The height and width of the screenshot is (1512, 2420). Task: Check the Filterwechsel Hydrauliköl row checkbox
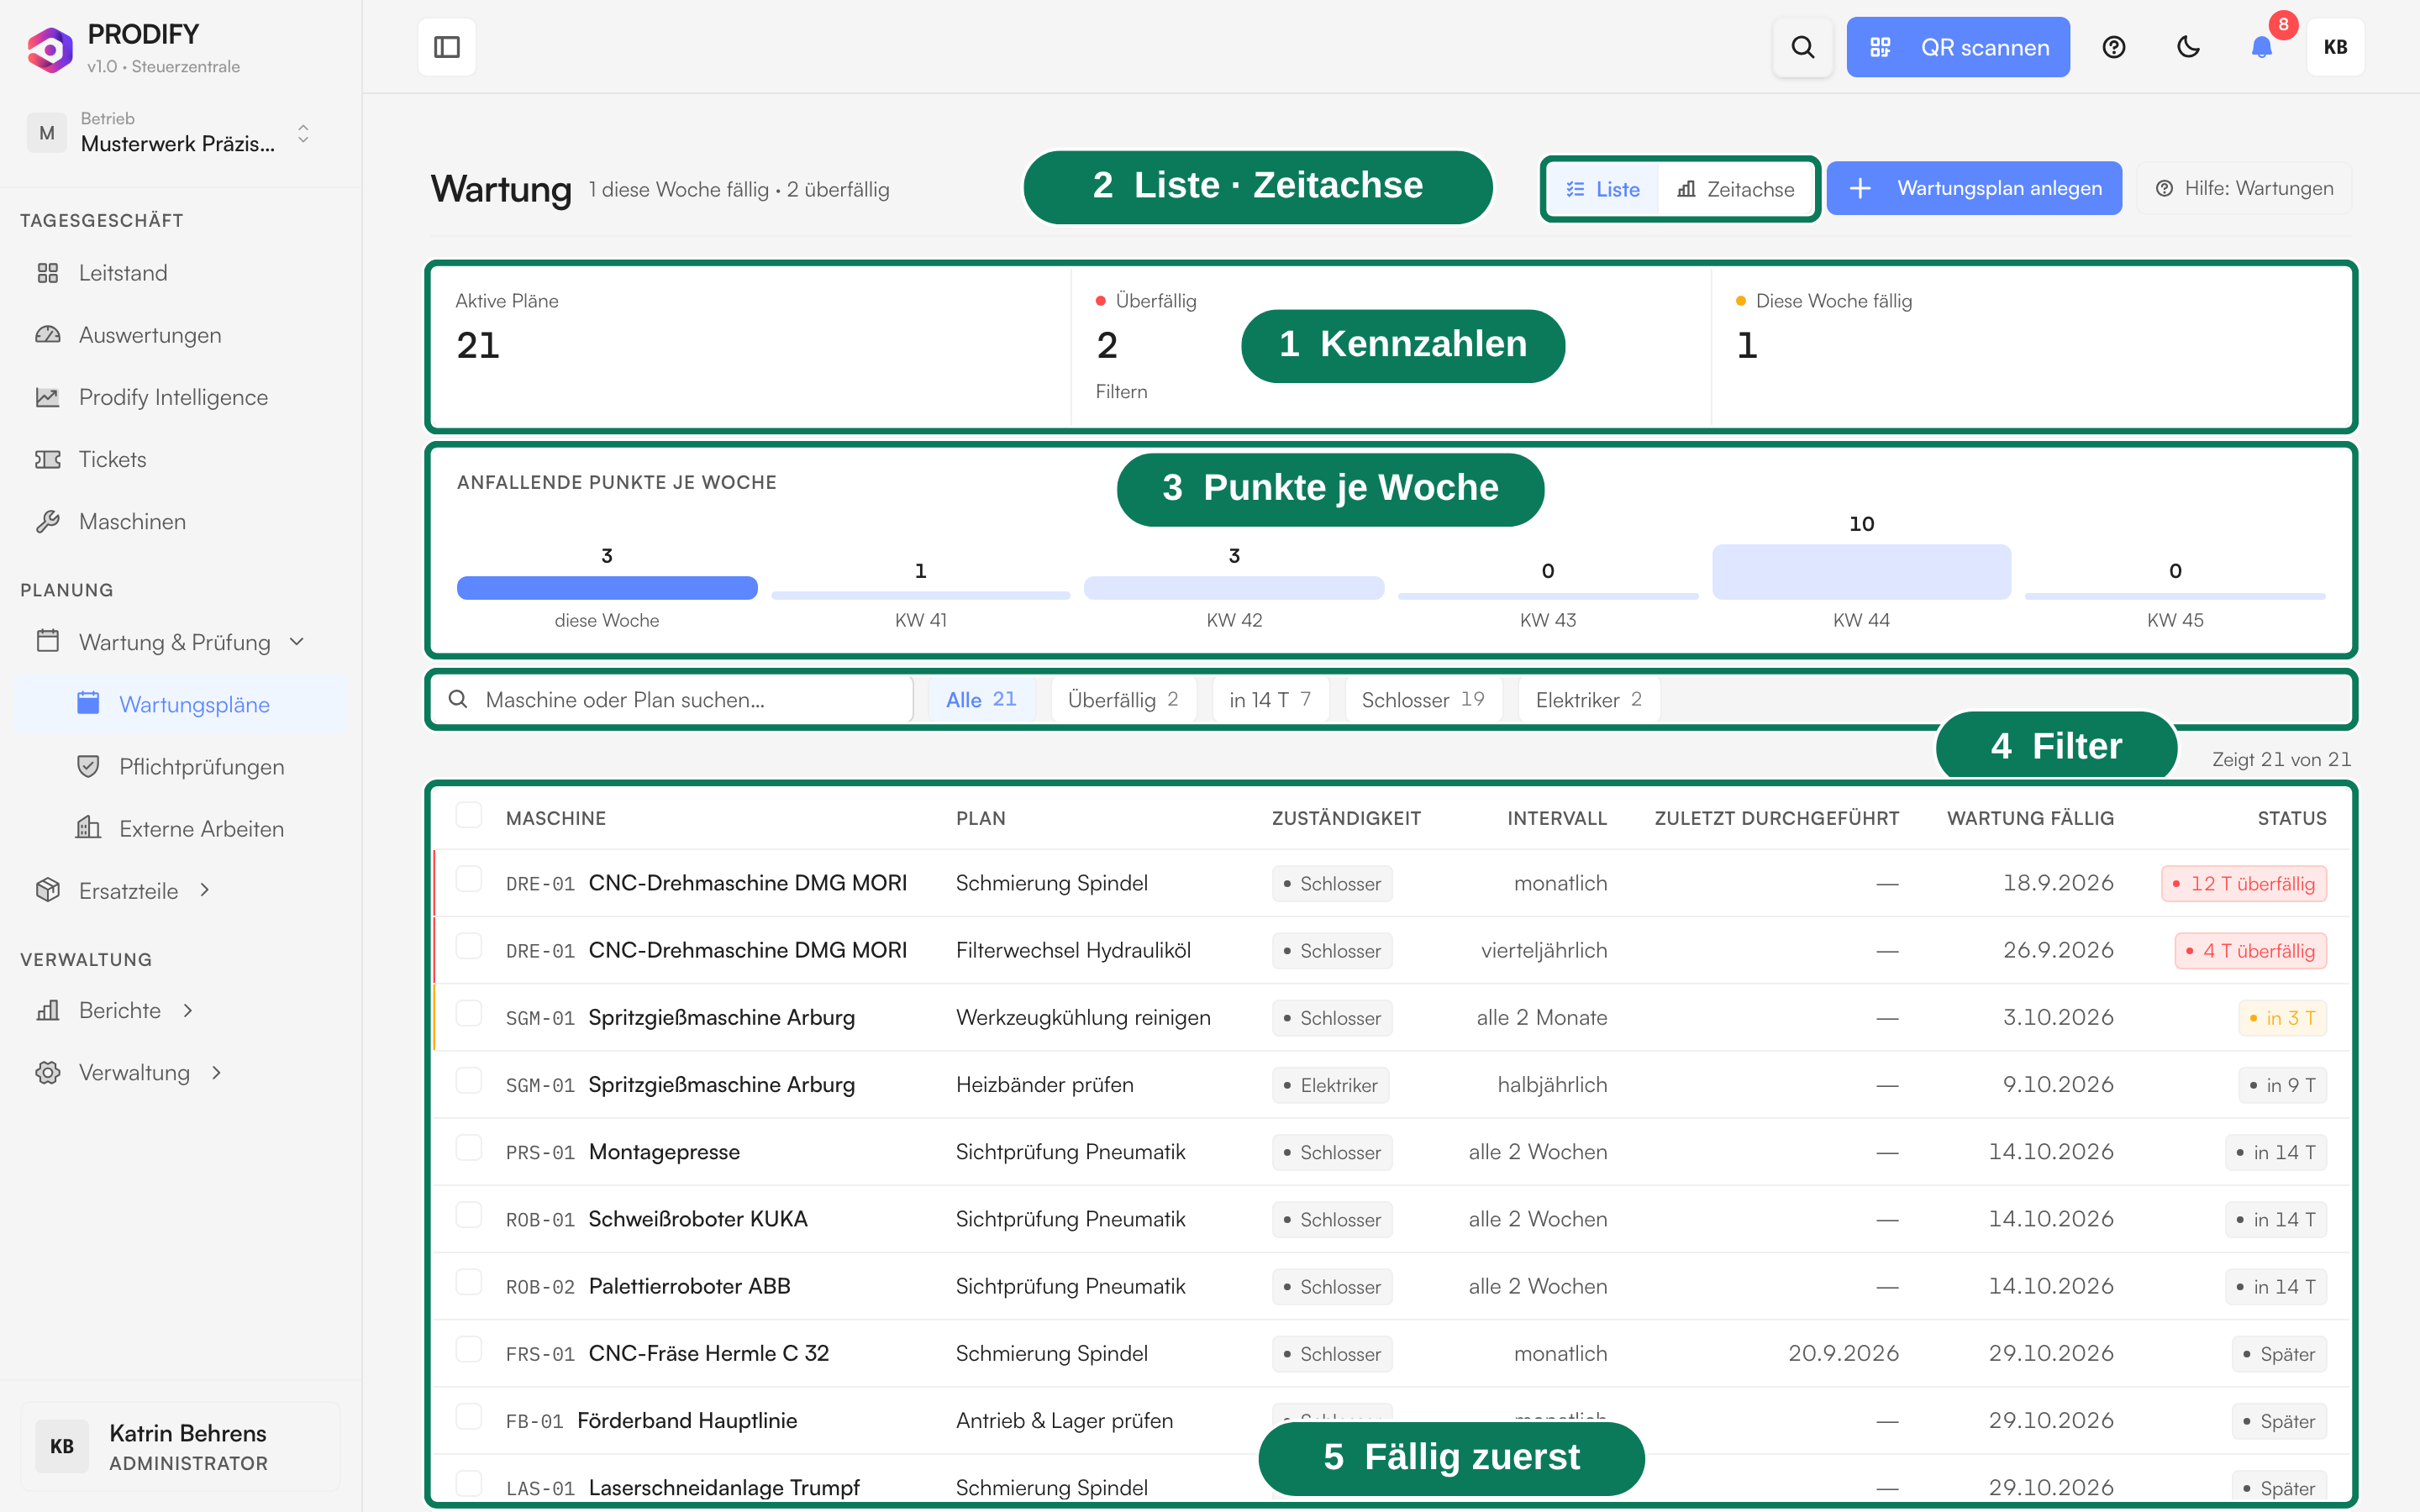pos(468,947)
